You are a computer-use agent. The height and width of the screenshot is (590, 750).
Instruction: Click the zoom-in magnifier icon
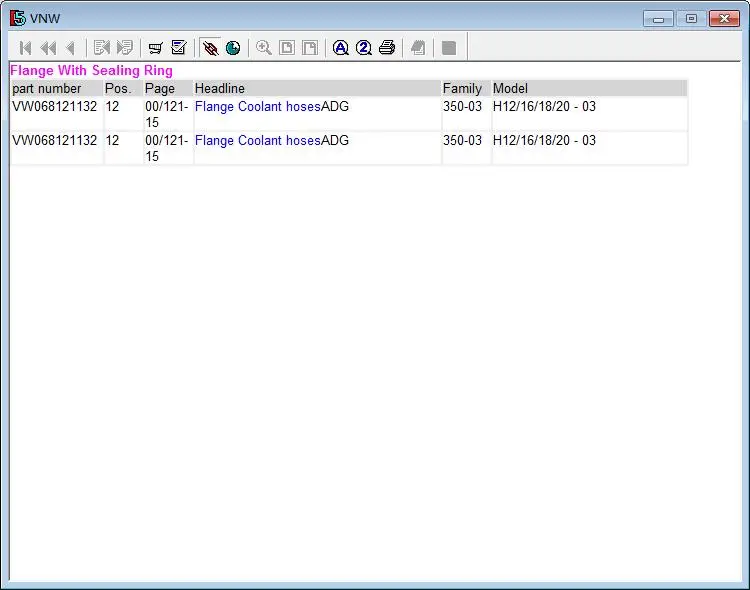[264, 48]
